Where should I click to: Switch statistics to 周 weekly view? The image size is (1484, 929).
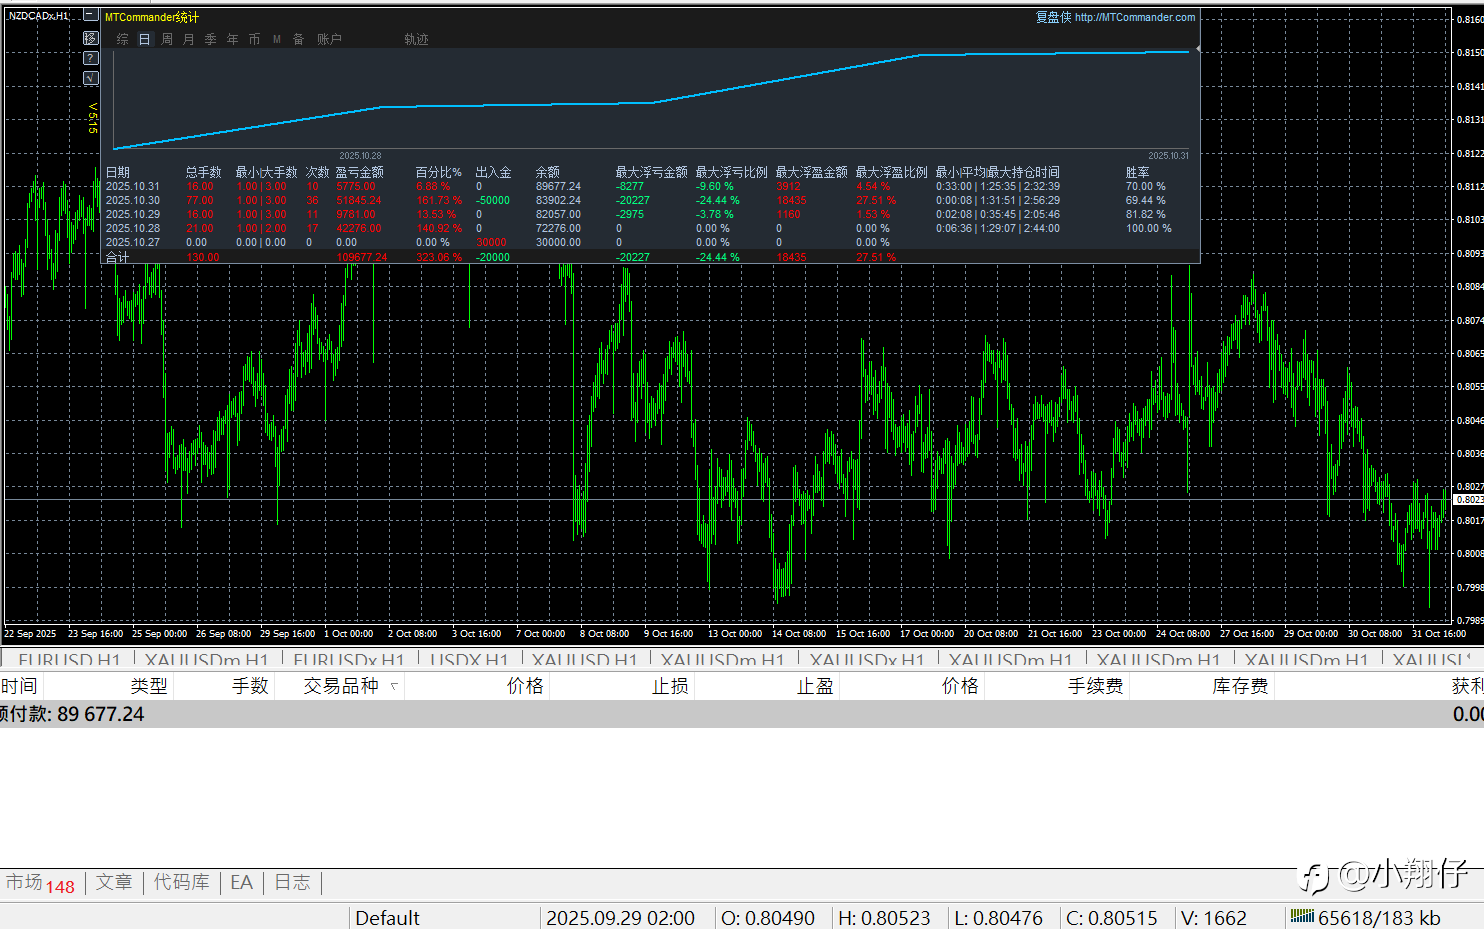pyautogui.click(x=167, y=39)
